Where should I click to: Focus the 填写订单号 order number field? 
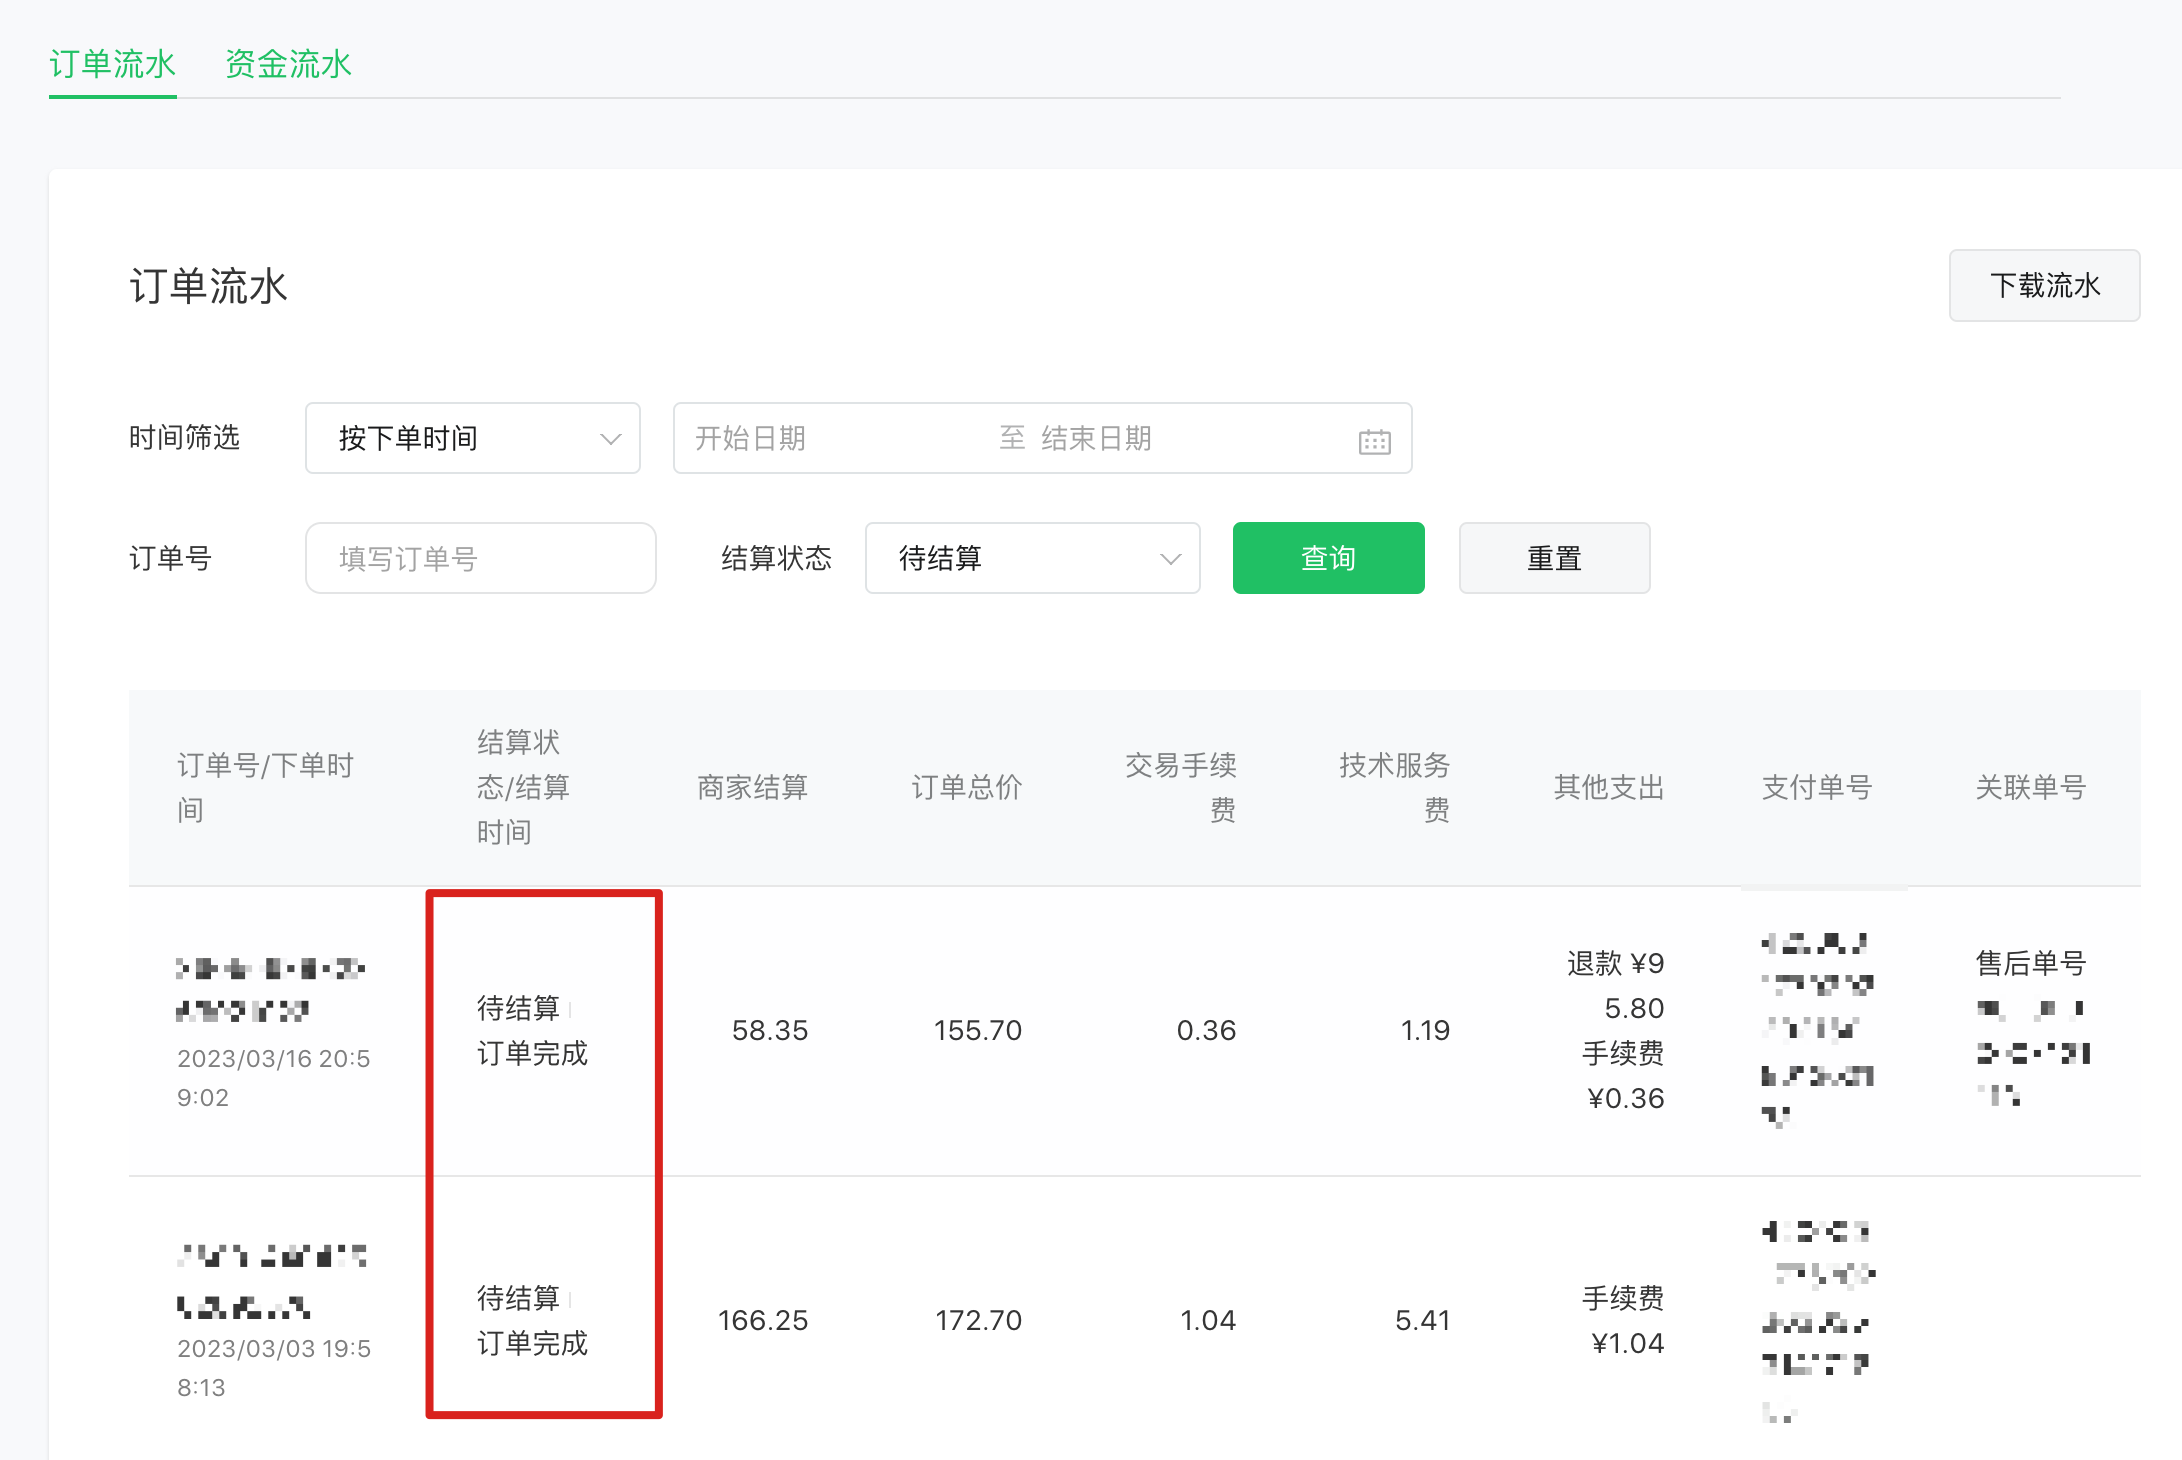point(480,558)
